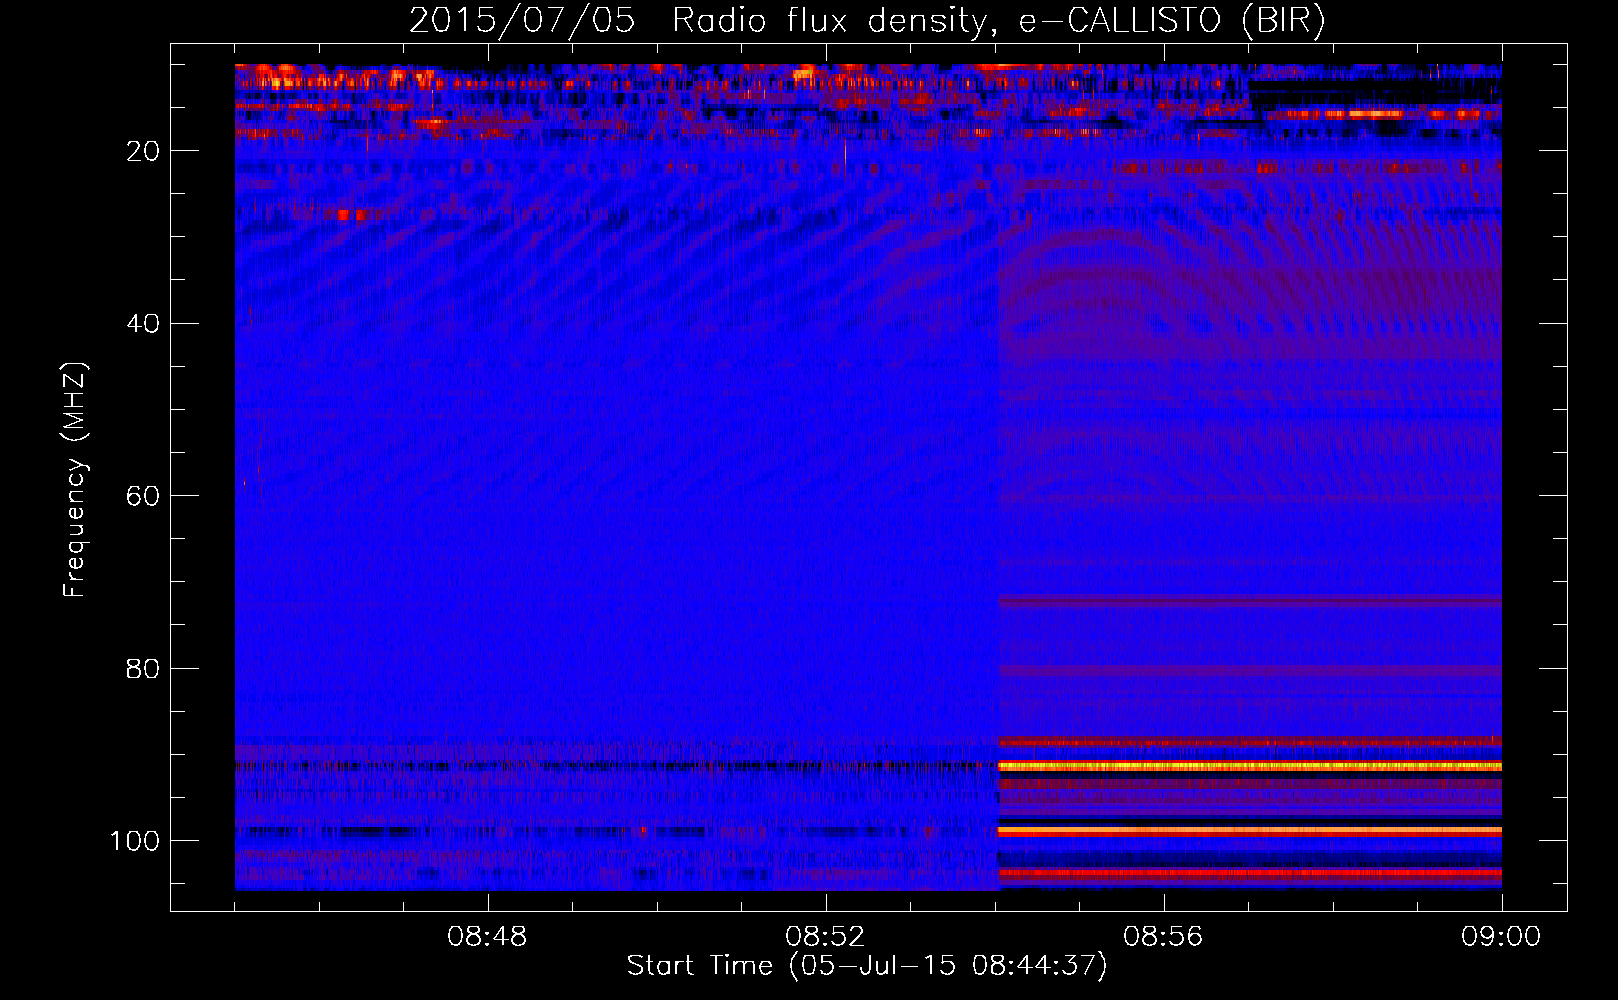
Task: Click the 08:56 time tick label
Action: tap(1163, 937)
